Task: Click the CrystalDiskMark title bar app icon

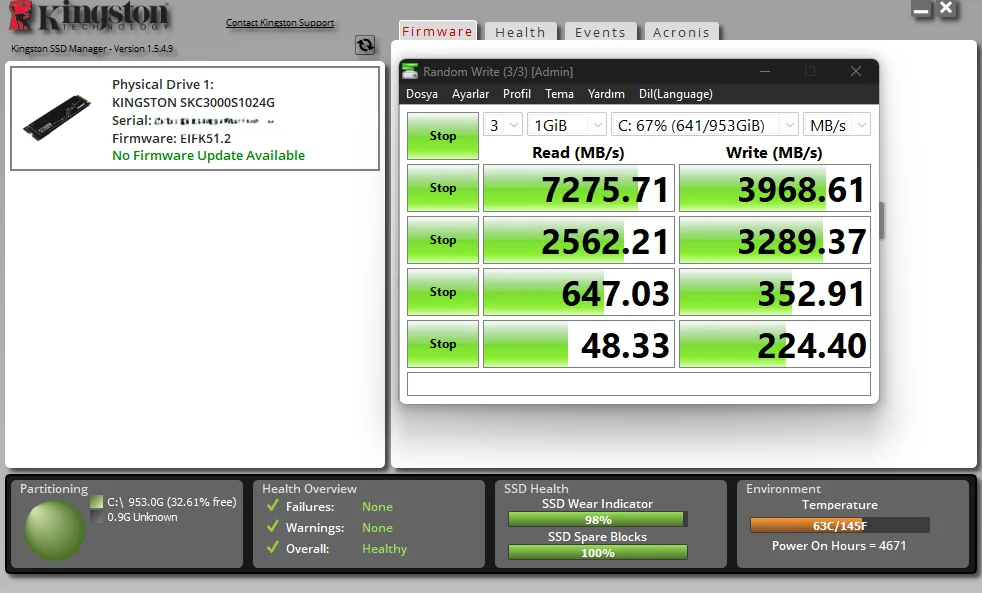Action: click(x=410, y=71)
